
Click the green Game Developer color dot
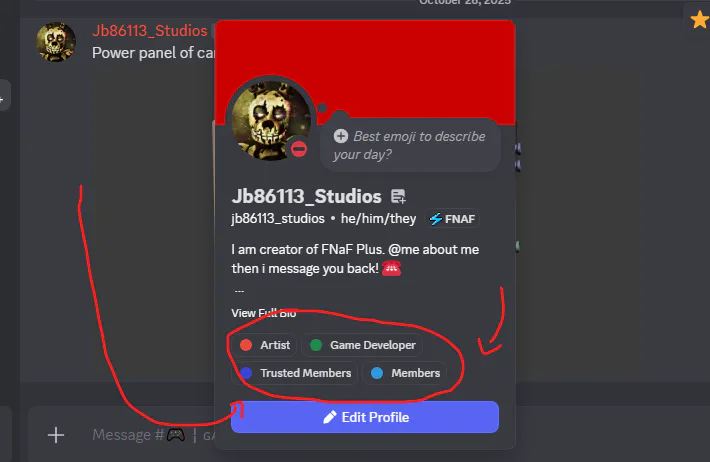click(316, 345)
